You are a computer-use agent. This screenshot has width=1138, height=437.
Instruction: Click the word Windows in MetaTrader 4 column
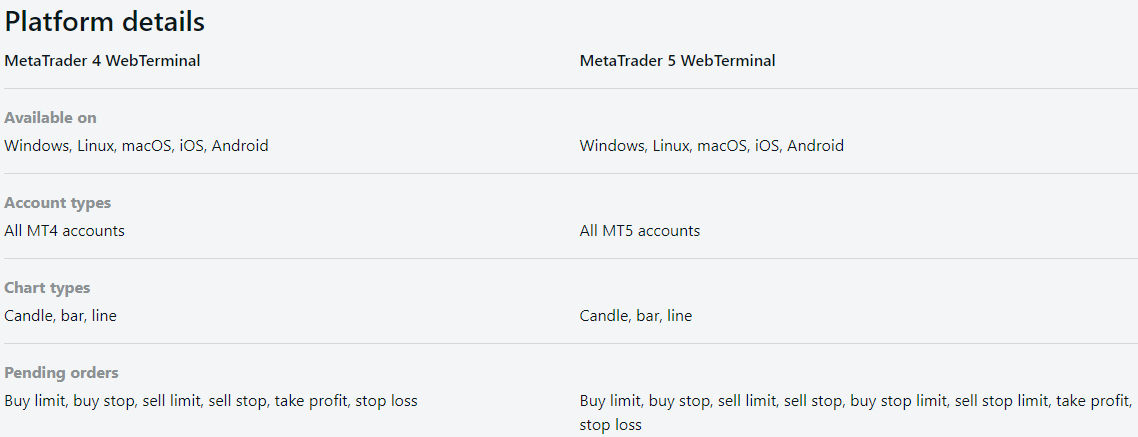pos(36,145)
